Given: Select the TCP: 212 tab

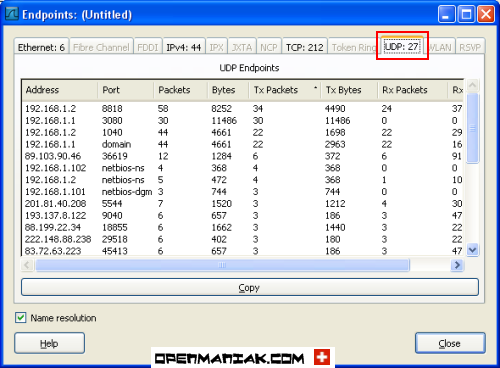Looking at the screenshot, I should coord(305,47).
